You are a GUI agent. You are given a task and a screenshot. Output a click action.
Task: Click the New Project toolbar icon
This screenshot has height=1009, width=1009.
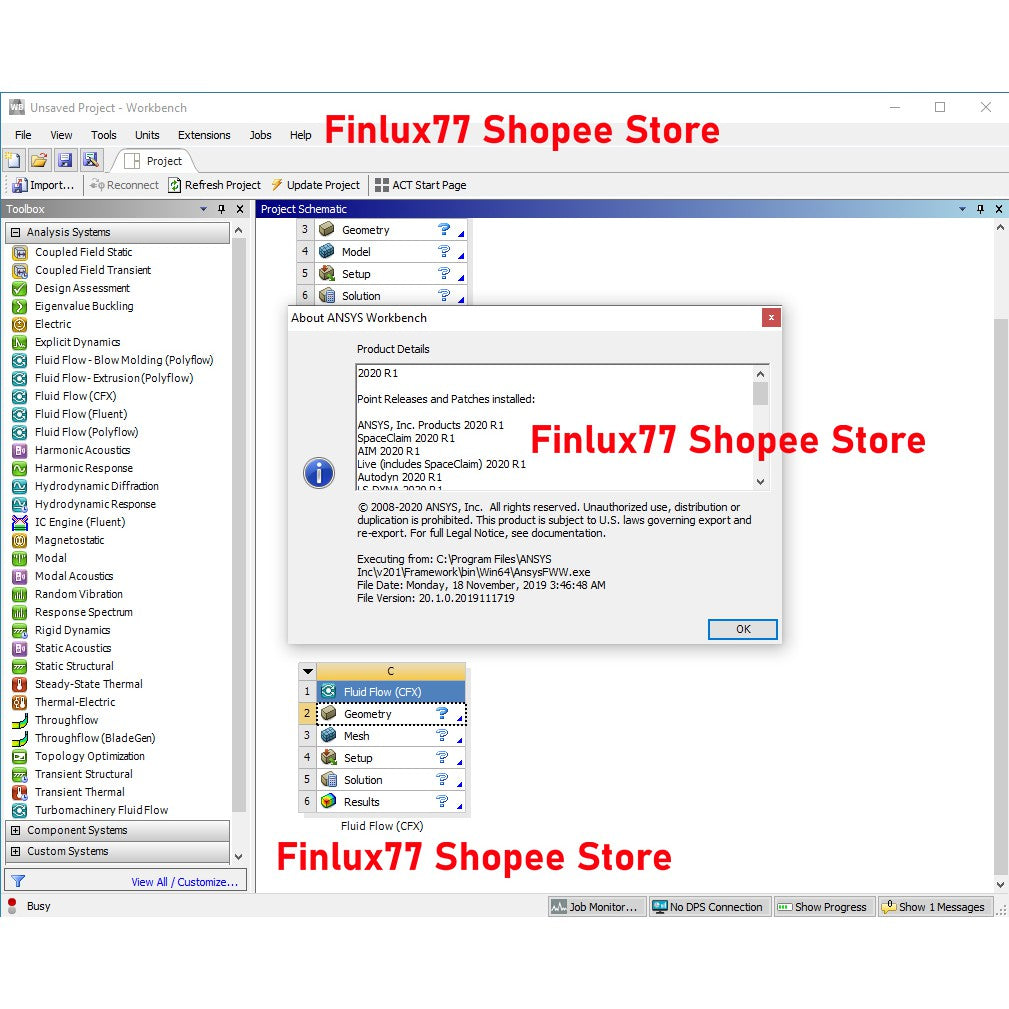click(x=13, y=159)
